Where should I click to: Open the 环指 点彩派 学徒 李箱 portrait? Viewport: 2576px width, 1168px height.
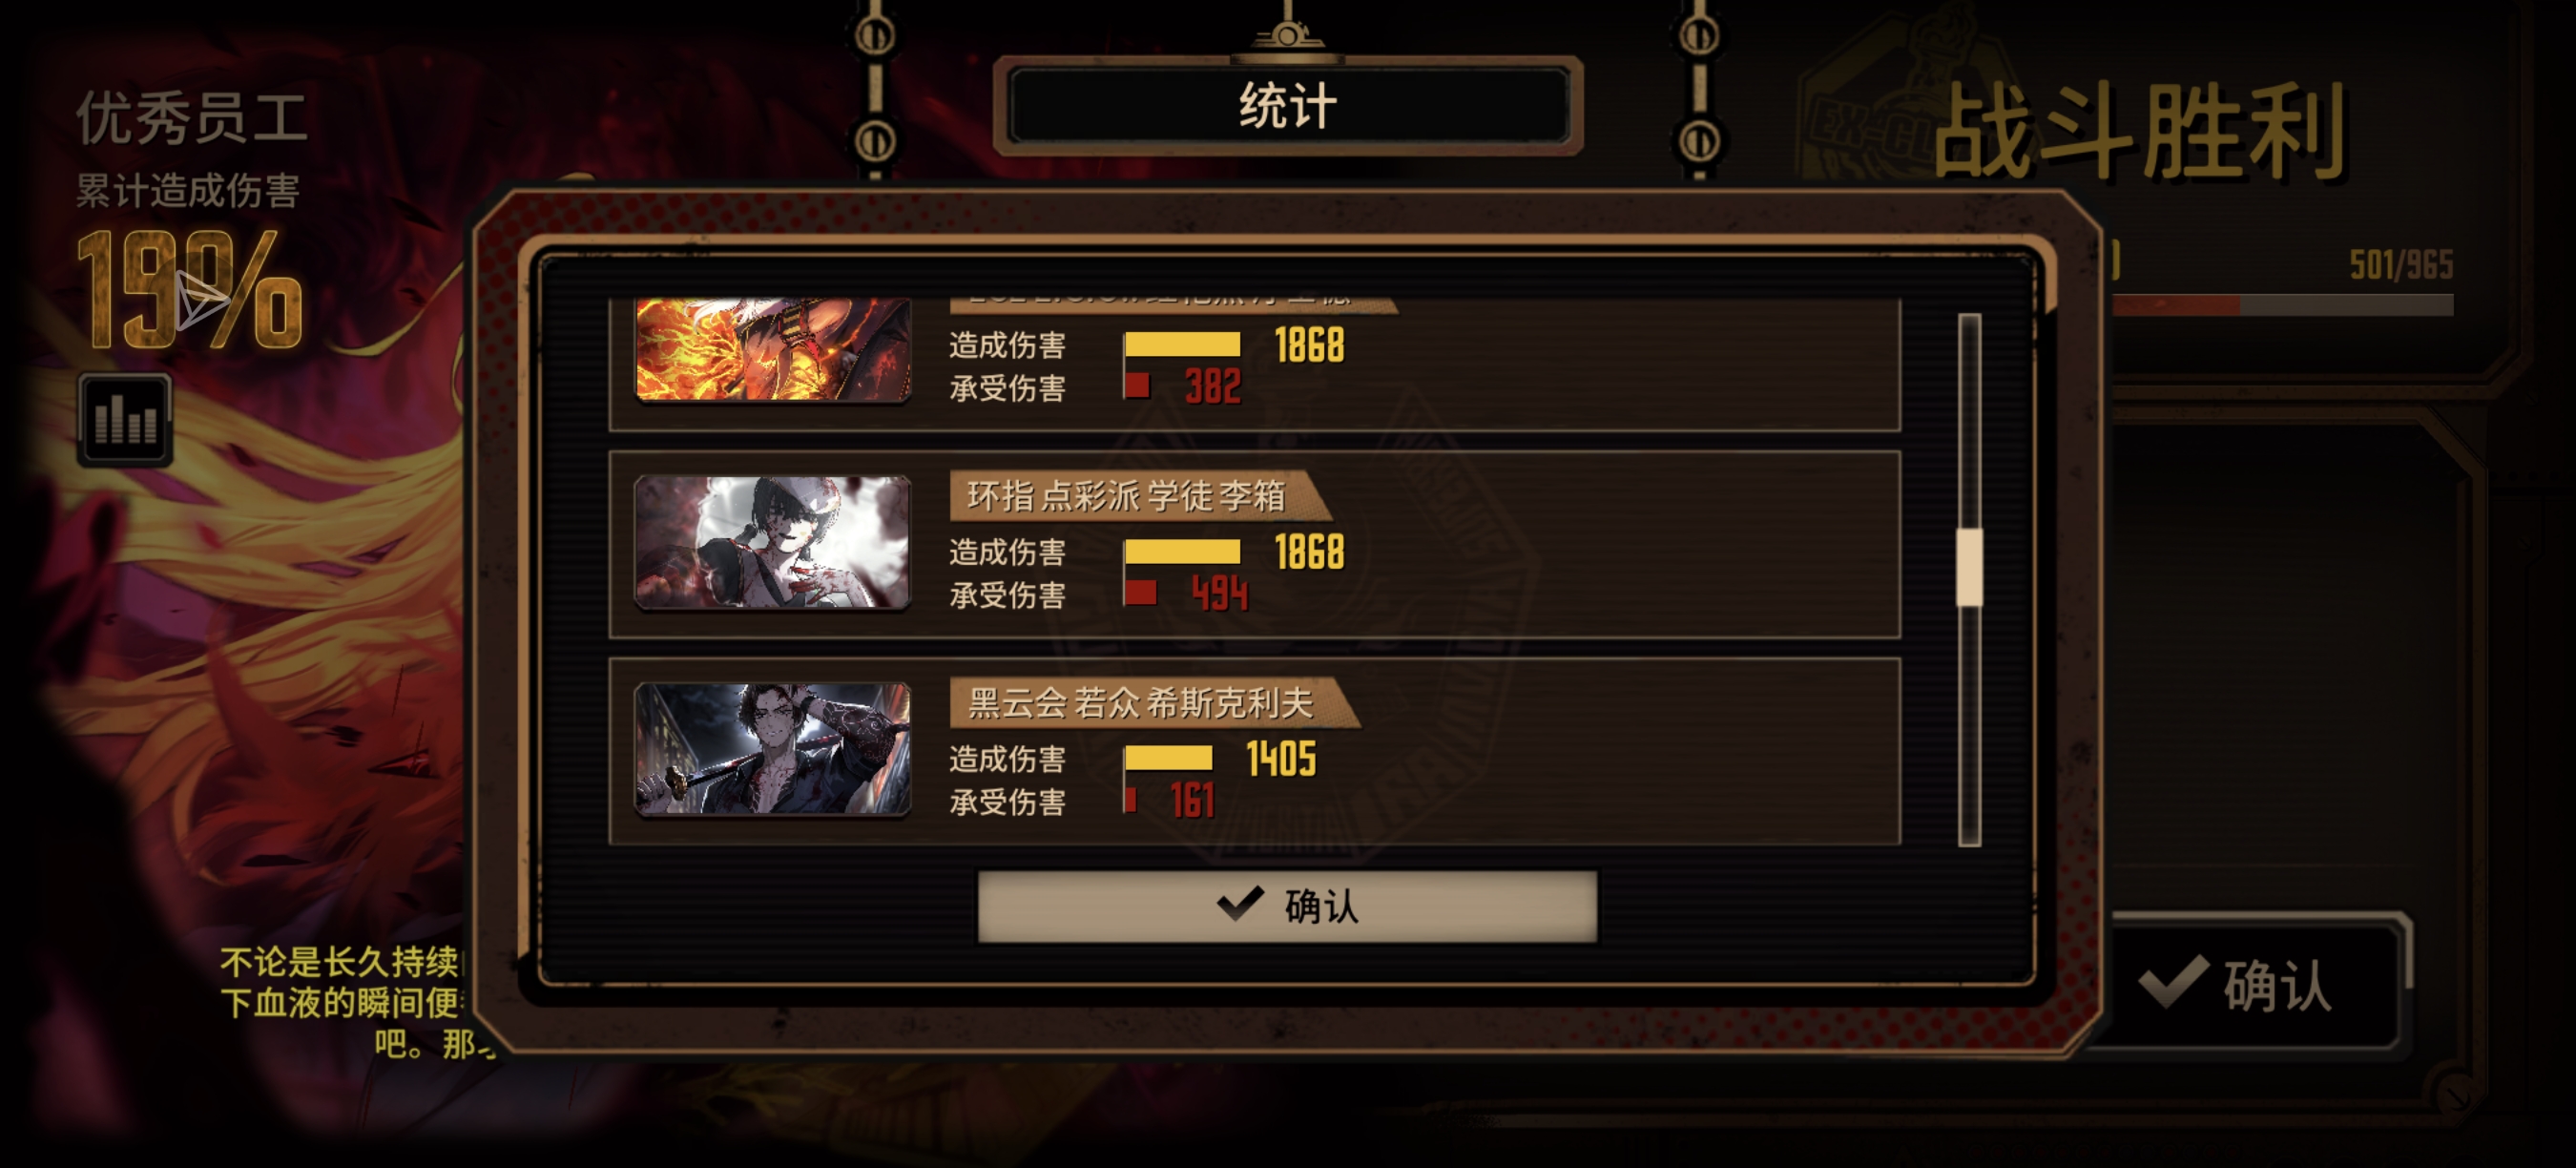coord(772,541)
